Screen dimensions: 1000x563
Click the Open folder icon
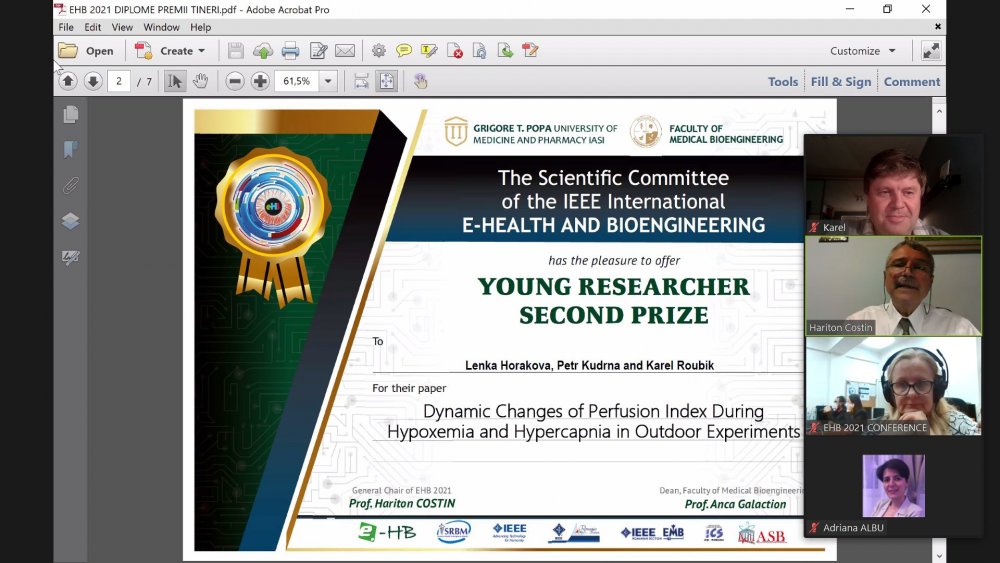(x=68, y=50)
